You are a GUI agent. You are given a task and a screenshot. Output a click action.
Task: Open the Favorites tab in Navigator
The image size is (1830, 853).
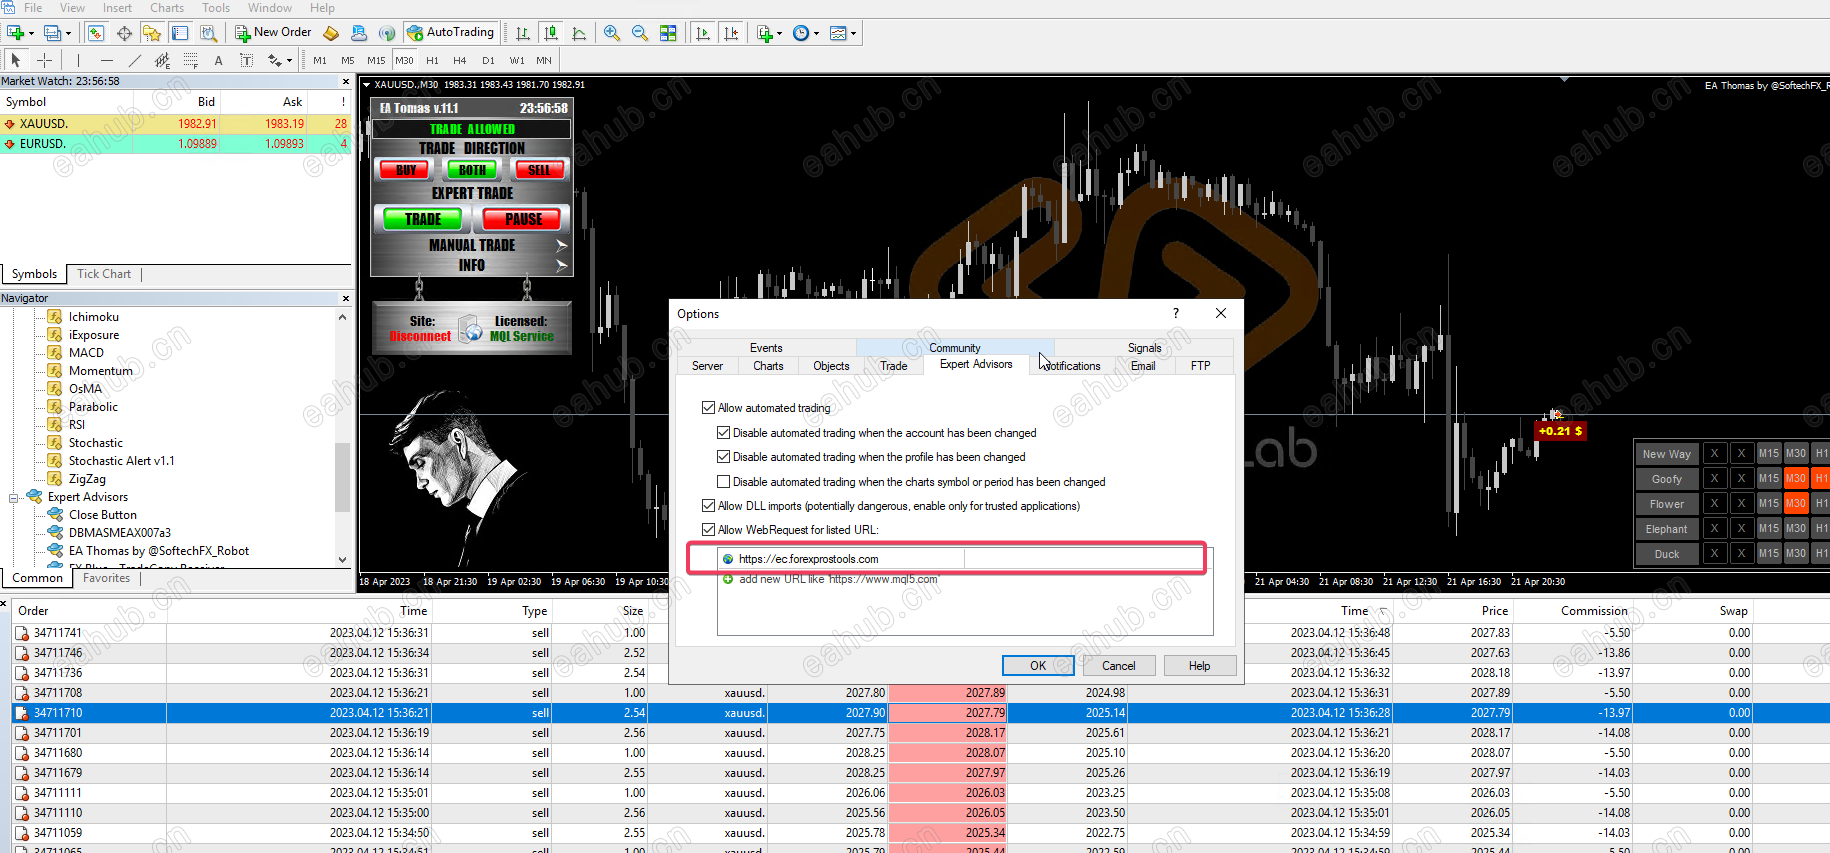tap(106, 578)
